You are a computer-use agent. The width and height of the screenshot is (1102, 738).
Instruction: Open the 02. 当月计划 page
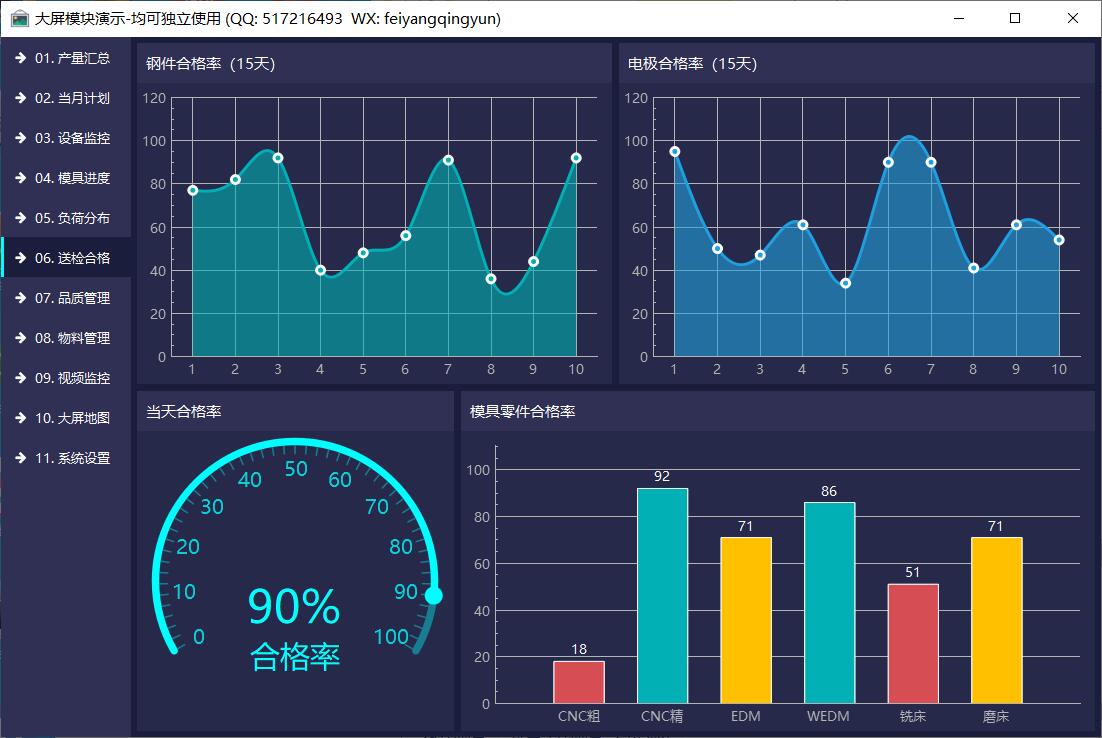tap(72, 98)
